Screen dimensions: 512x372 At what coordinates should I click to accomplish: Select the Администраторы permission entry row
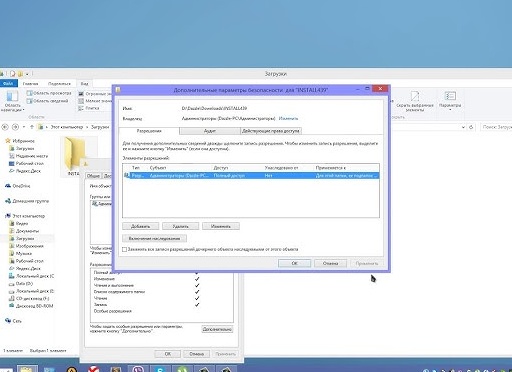(x=251, y=175)
